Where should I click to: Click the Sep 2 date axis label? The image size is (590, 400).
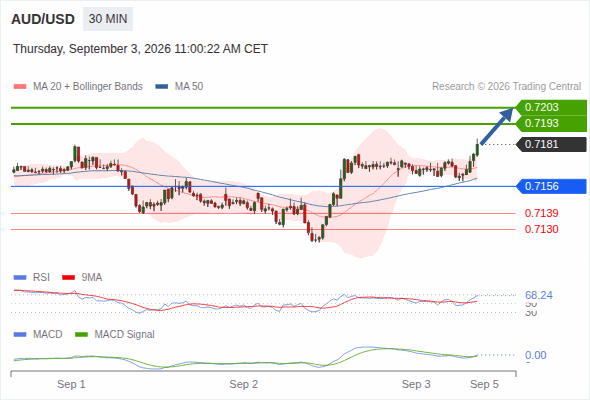244,384
